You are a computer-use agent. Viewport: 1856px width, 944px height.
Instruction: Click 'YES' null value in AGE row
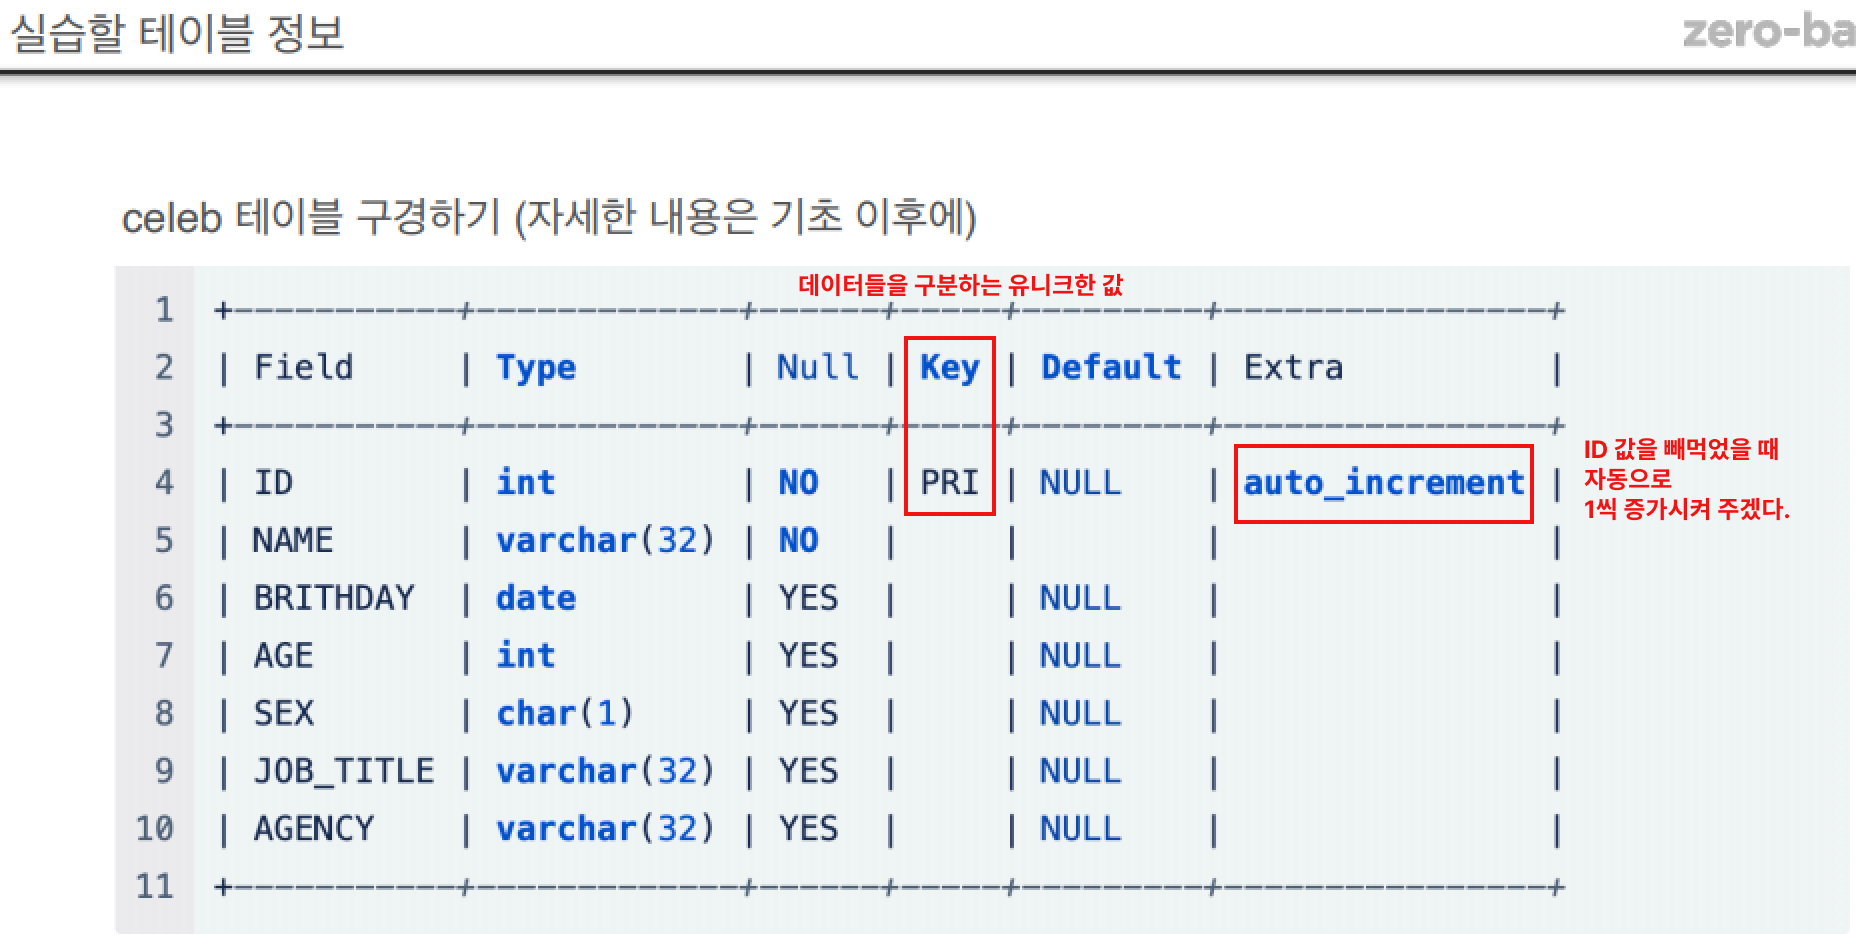coord(808,656)
